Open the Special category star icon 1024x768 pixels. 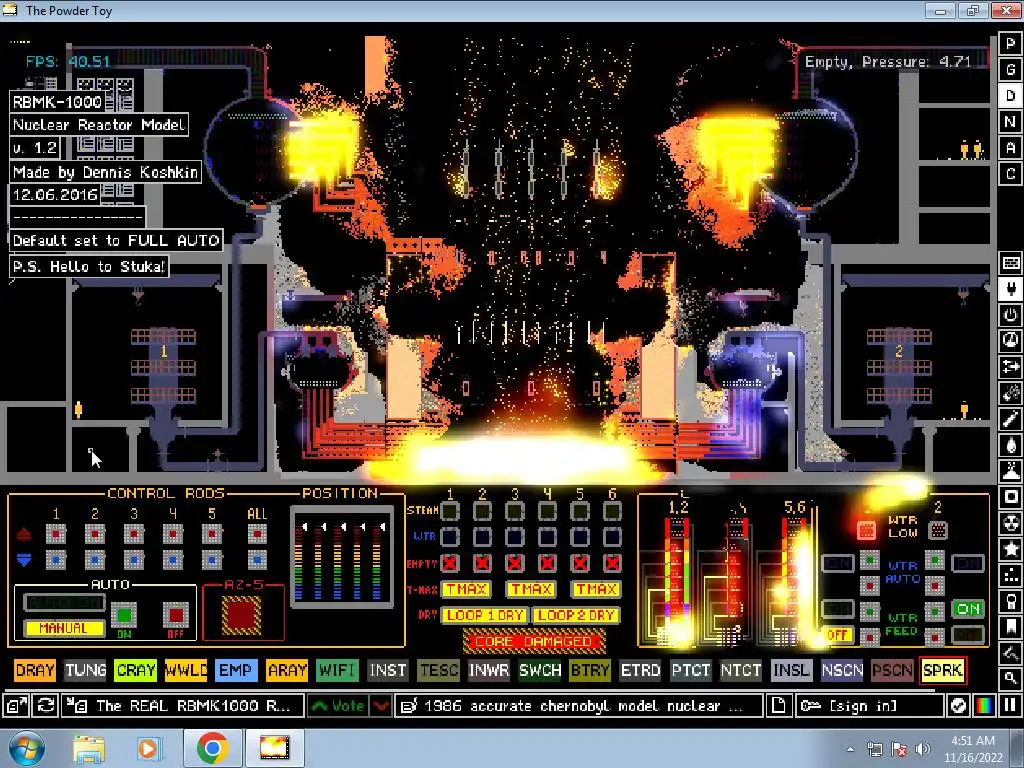(1010, 549)
